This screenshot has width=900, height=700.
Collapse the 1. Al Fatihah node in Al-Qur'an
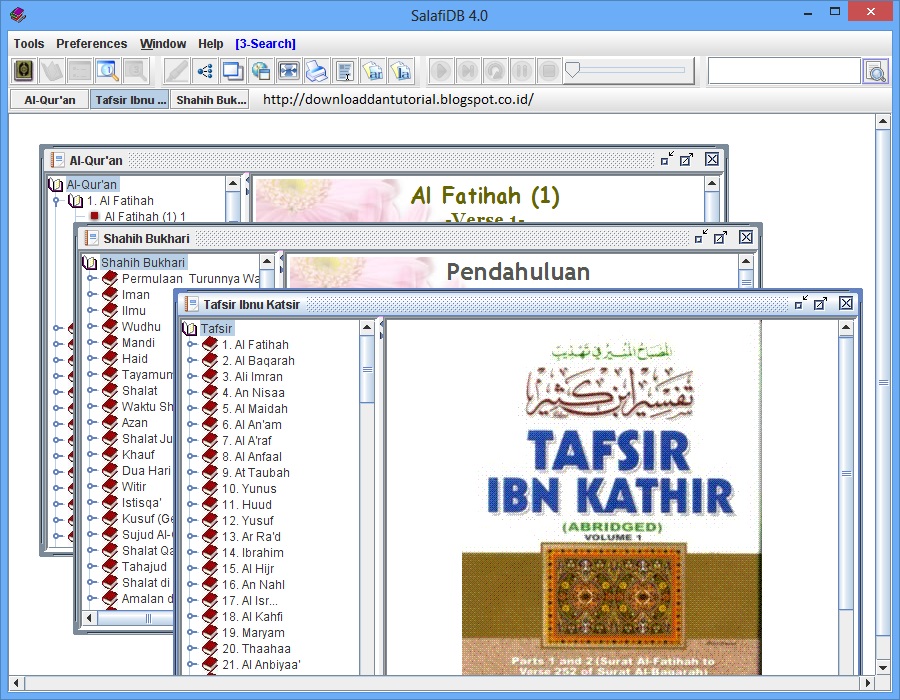56,201
